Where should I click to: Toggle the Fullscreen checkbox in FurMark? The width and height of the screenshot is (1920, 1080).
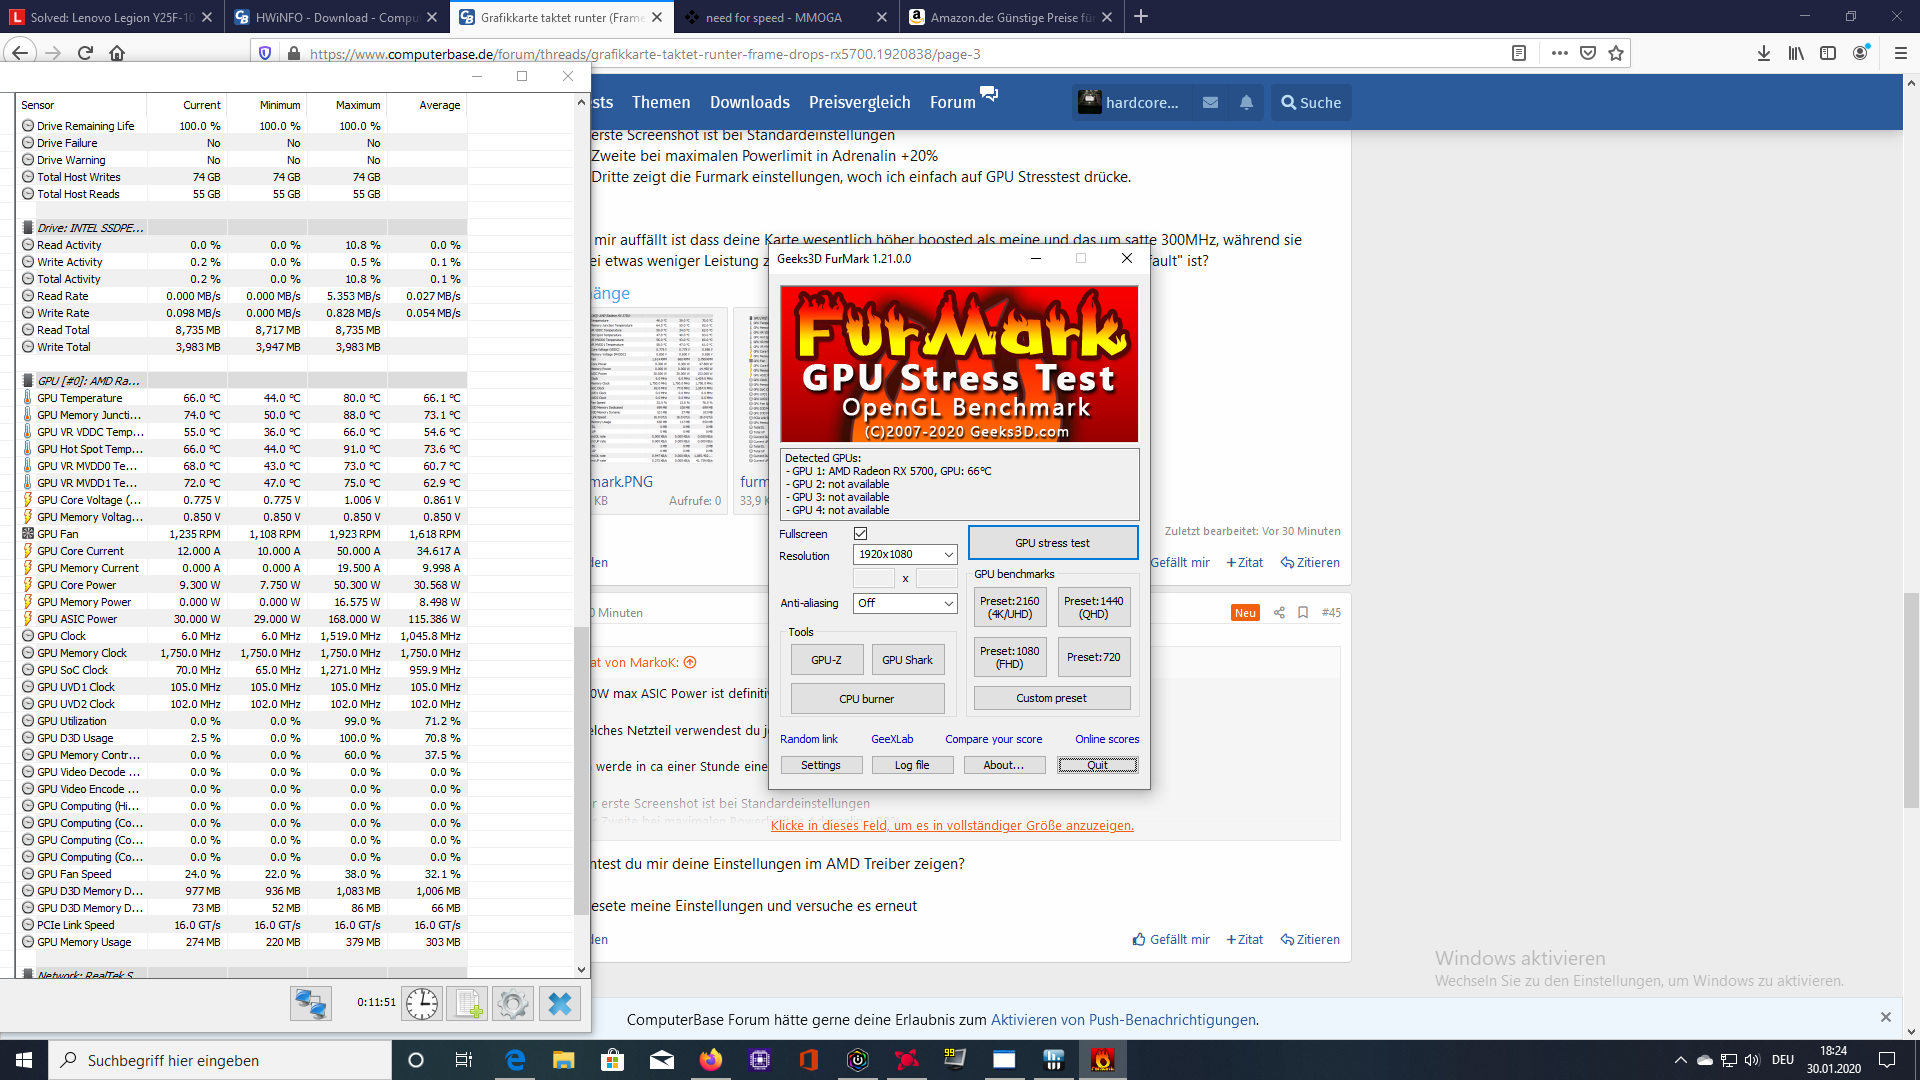click(860, 534)
